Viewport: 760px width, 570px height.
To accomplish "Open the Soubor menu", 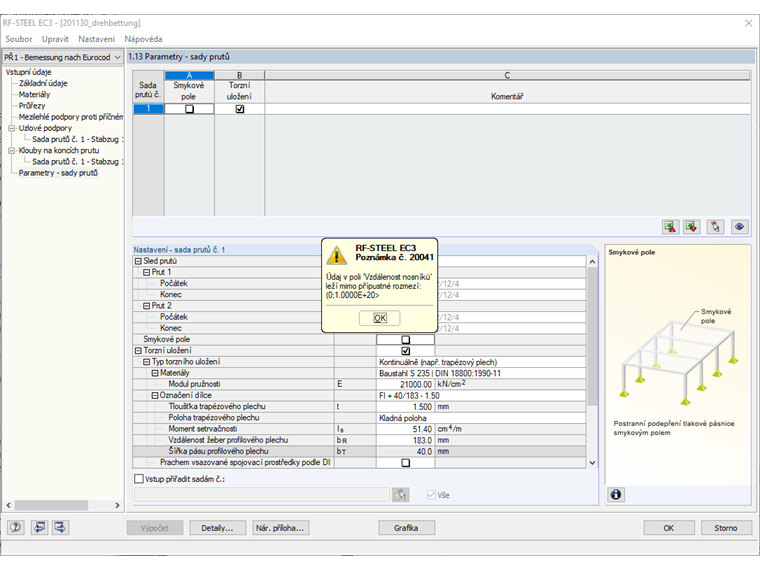I will tap(18, 39).
